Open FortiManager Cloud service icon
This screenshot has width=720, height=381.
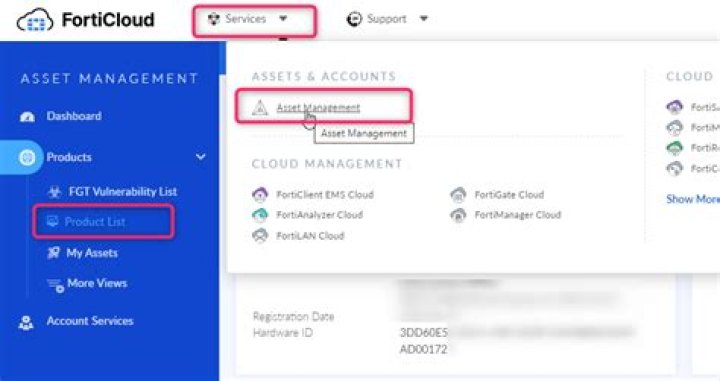(458, 215)
